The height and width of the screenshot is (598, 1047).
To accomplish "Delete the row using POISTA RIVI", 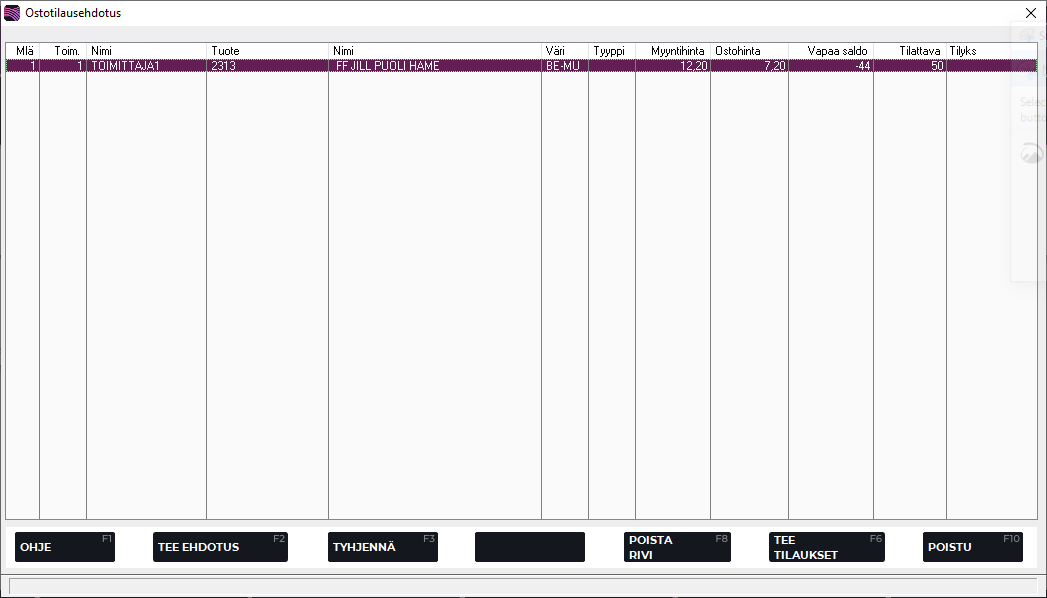I will pos(675,547).
